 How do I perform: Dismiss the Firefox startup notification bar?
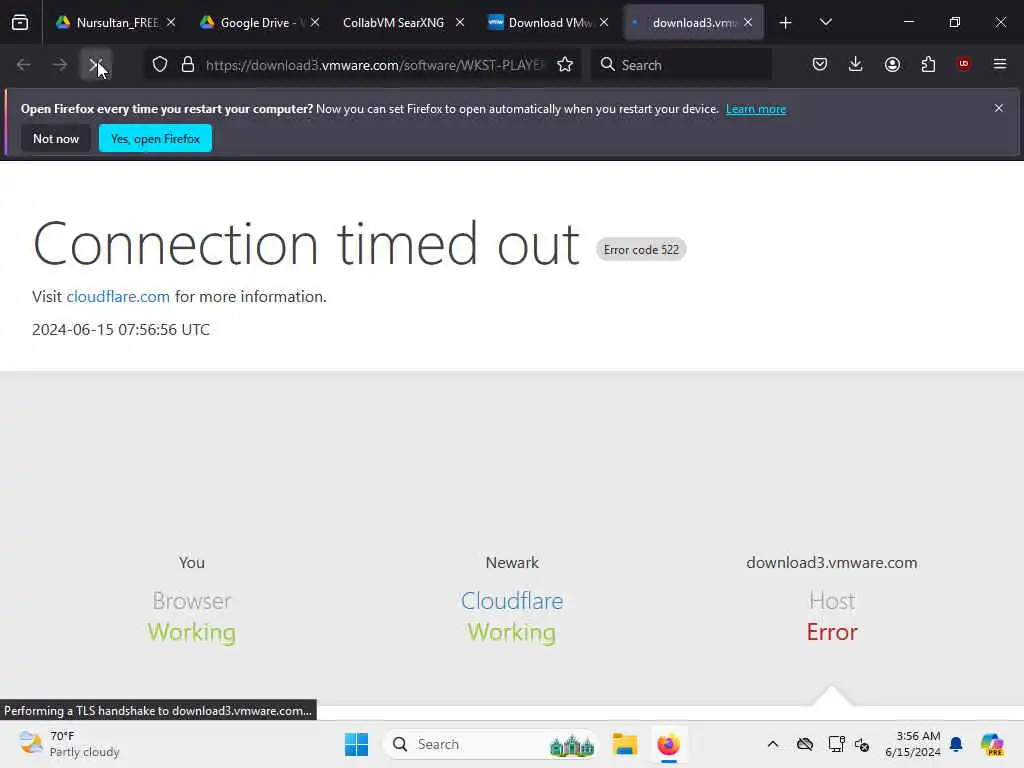(x=999, y=108)
